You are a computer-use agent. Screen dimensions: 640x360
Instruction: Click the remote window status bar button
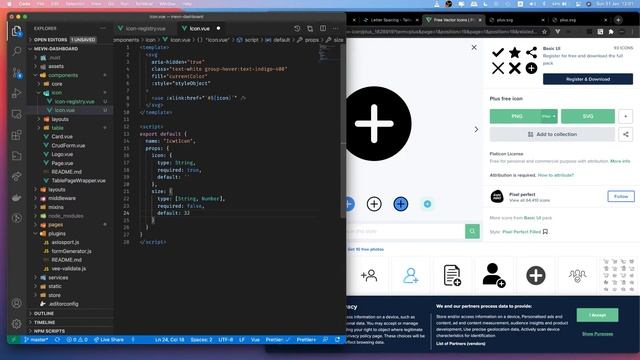coord(13,340)
